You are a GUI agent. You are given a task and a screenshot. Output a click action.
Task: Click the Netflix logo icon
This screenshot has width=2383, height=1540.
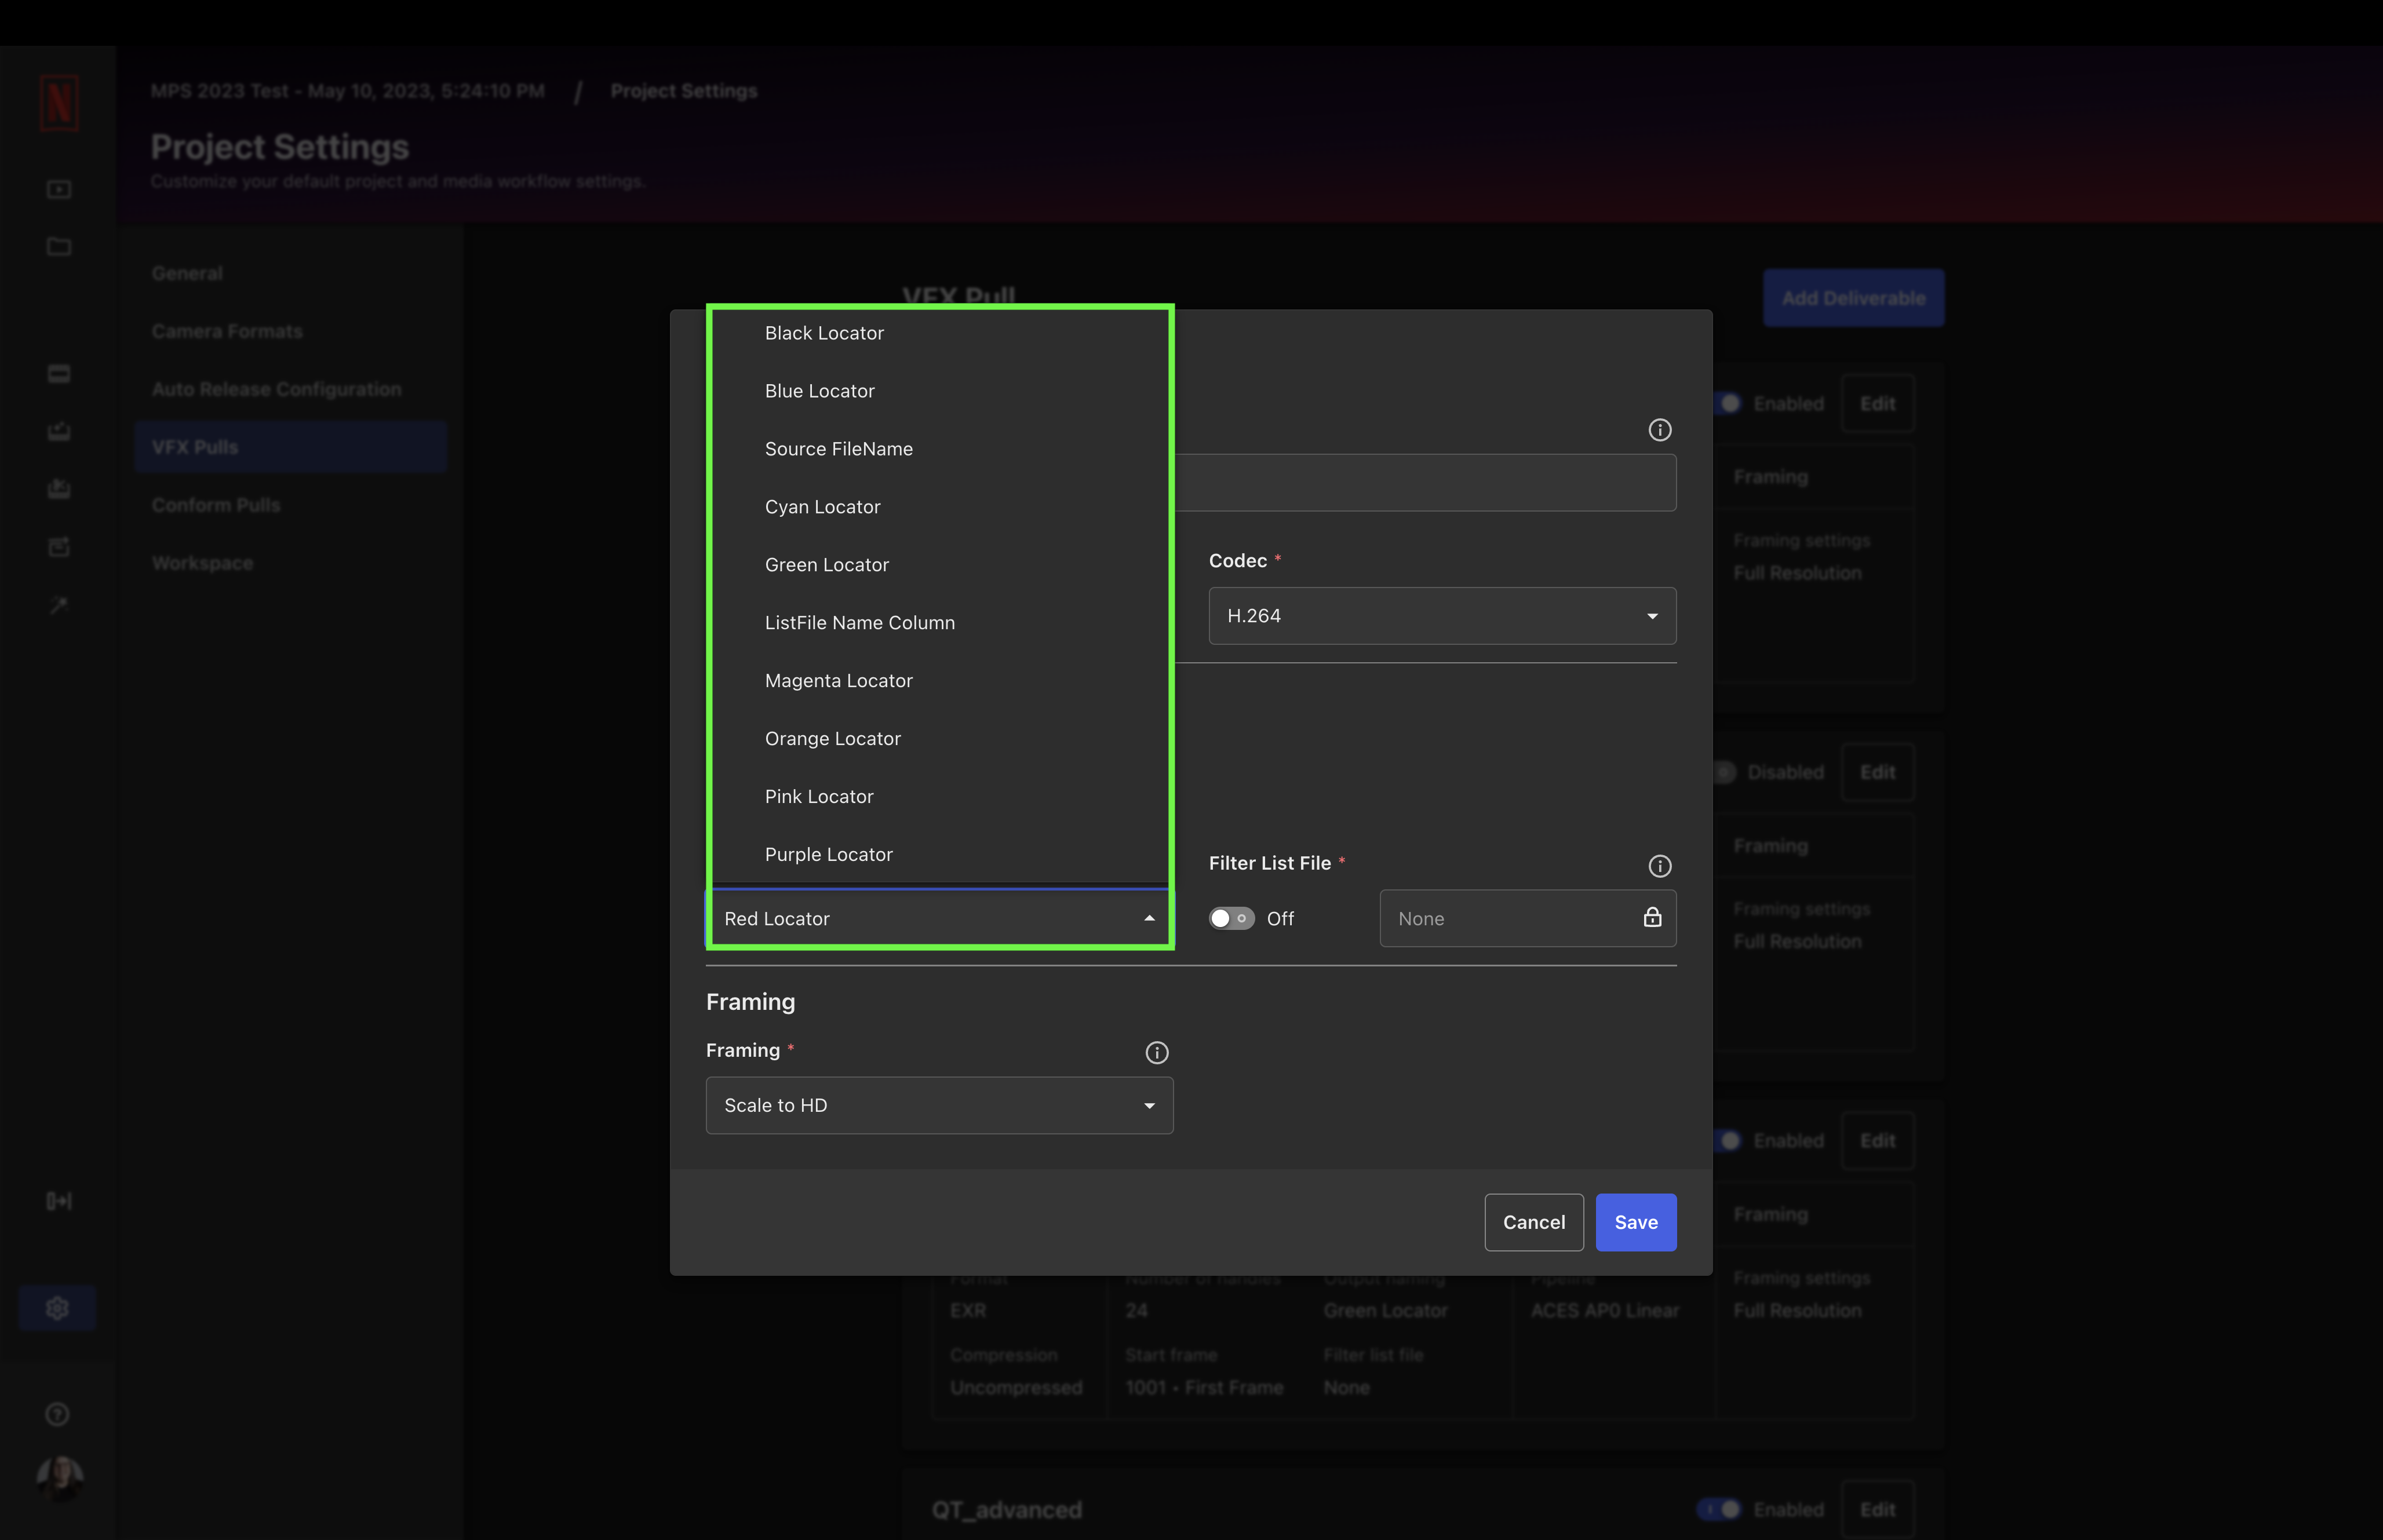click(x=59, y=103)
